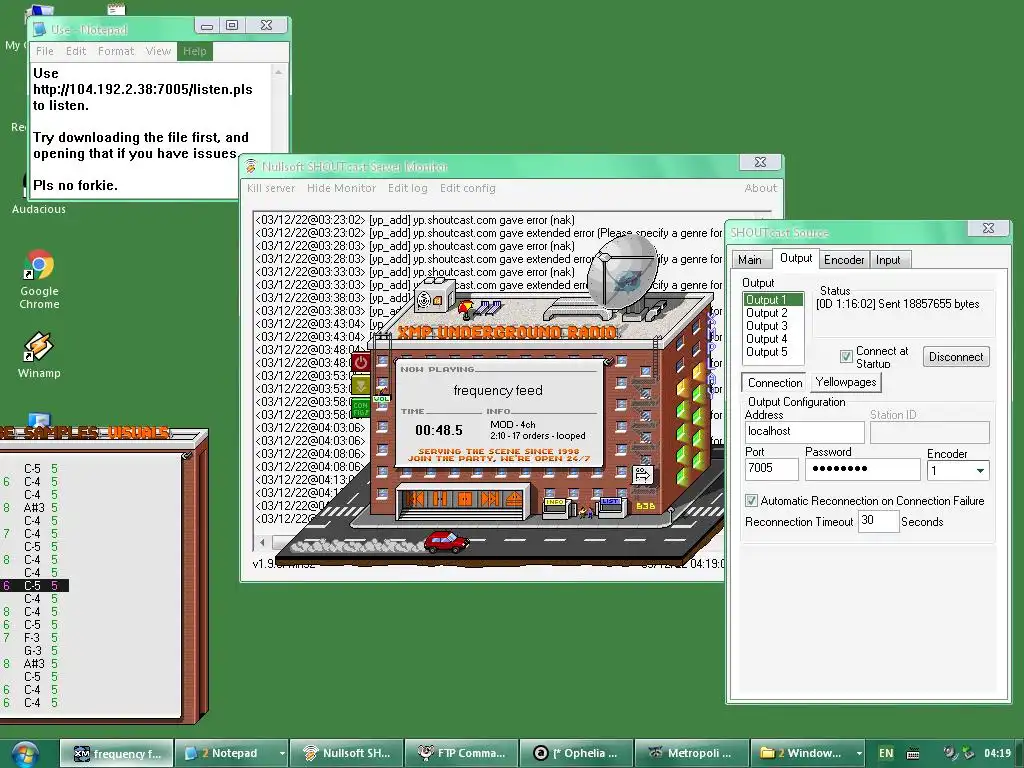Select Output 5 in the Output list
Screen dimensions: 1024x768
tap(773, 352)
